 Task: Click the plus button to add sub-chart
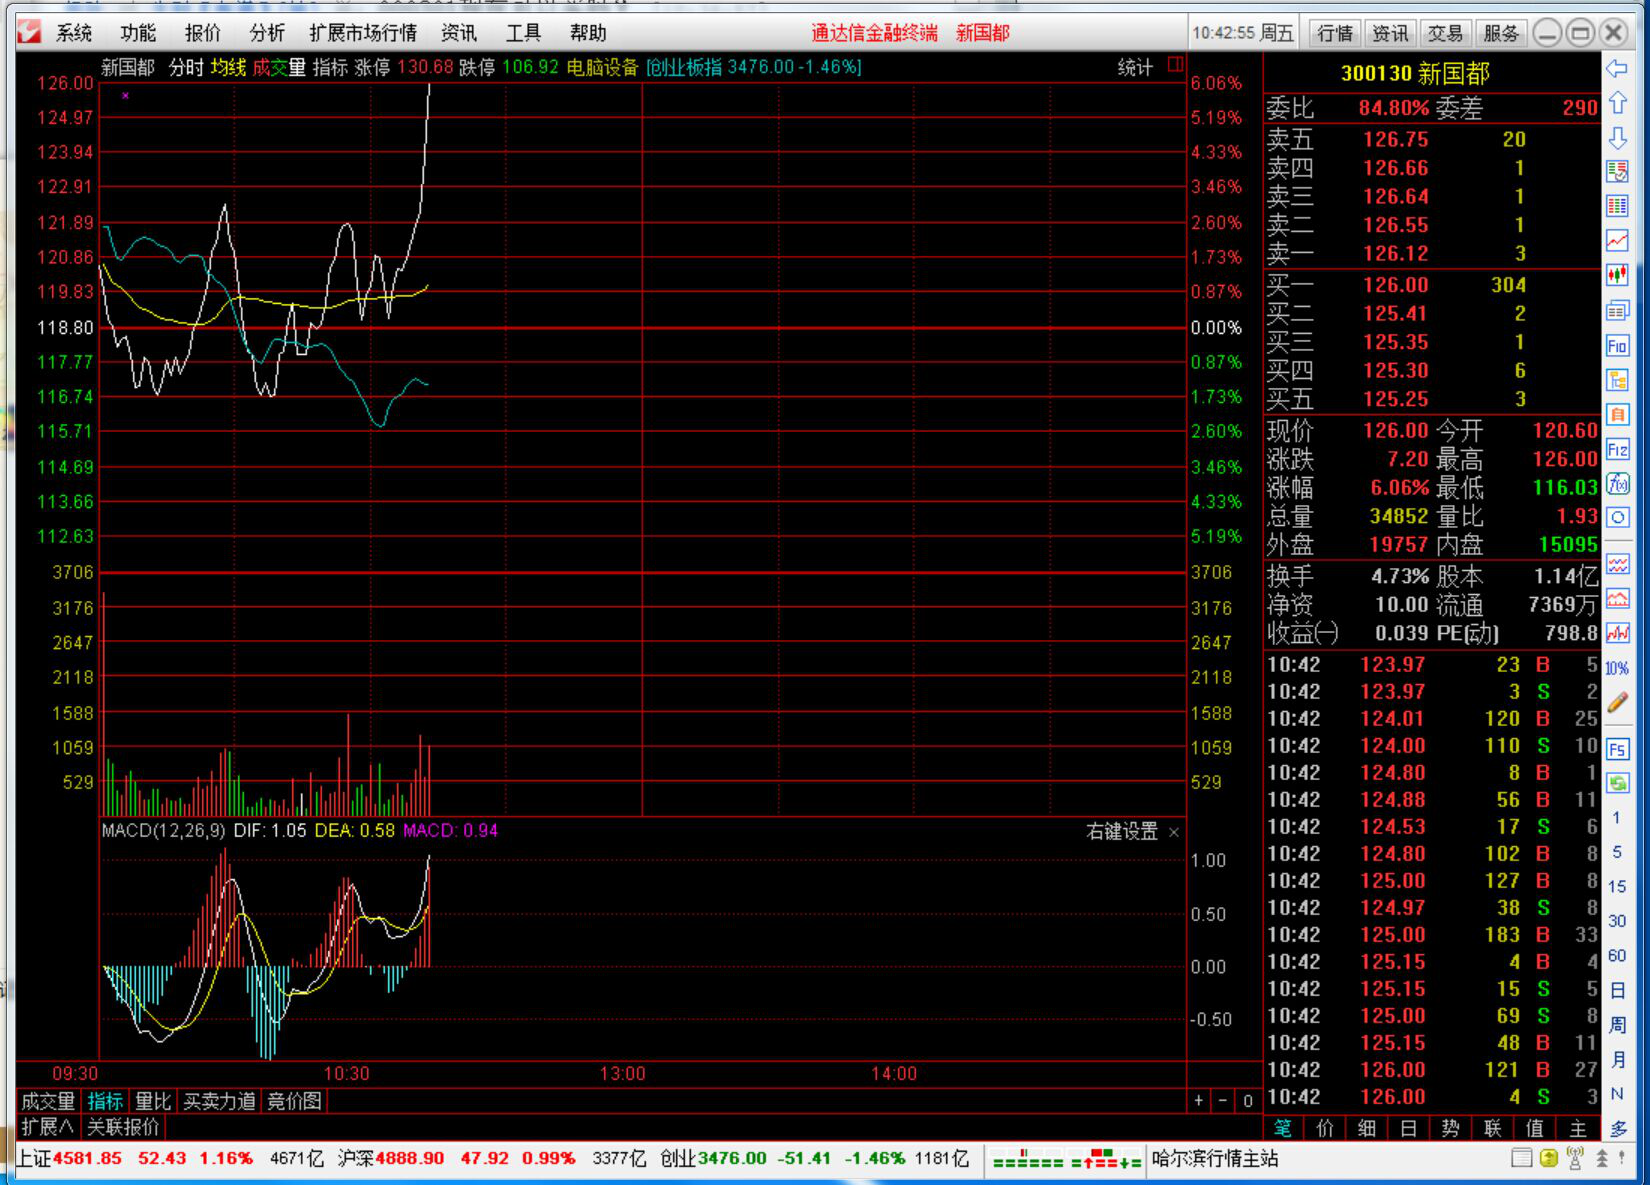[x=1198, y=1100]
